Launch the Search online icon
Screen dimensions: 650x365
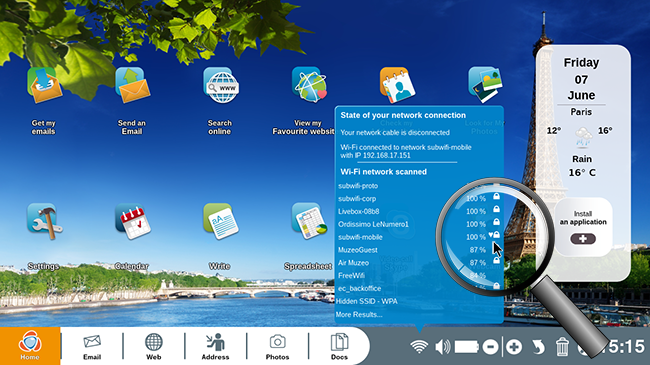(221, 85)
